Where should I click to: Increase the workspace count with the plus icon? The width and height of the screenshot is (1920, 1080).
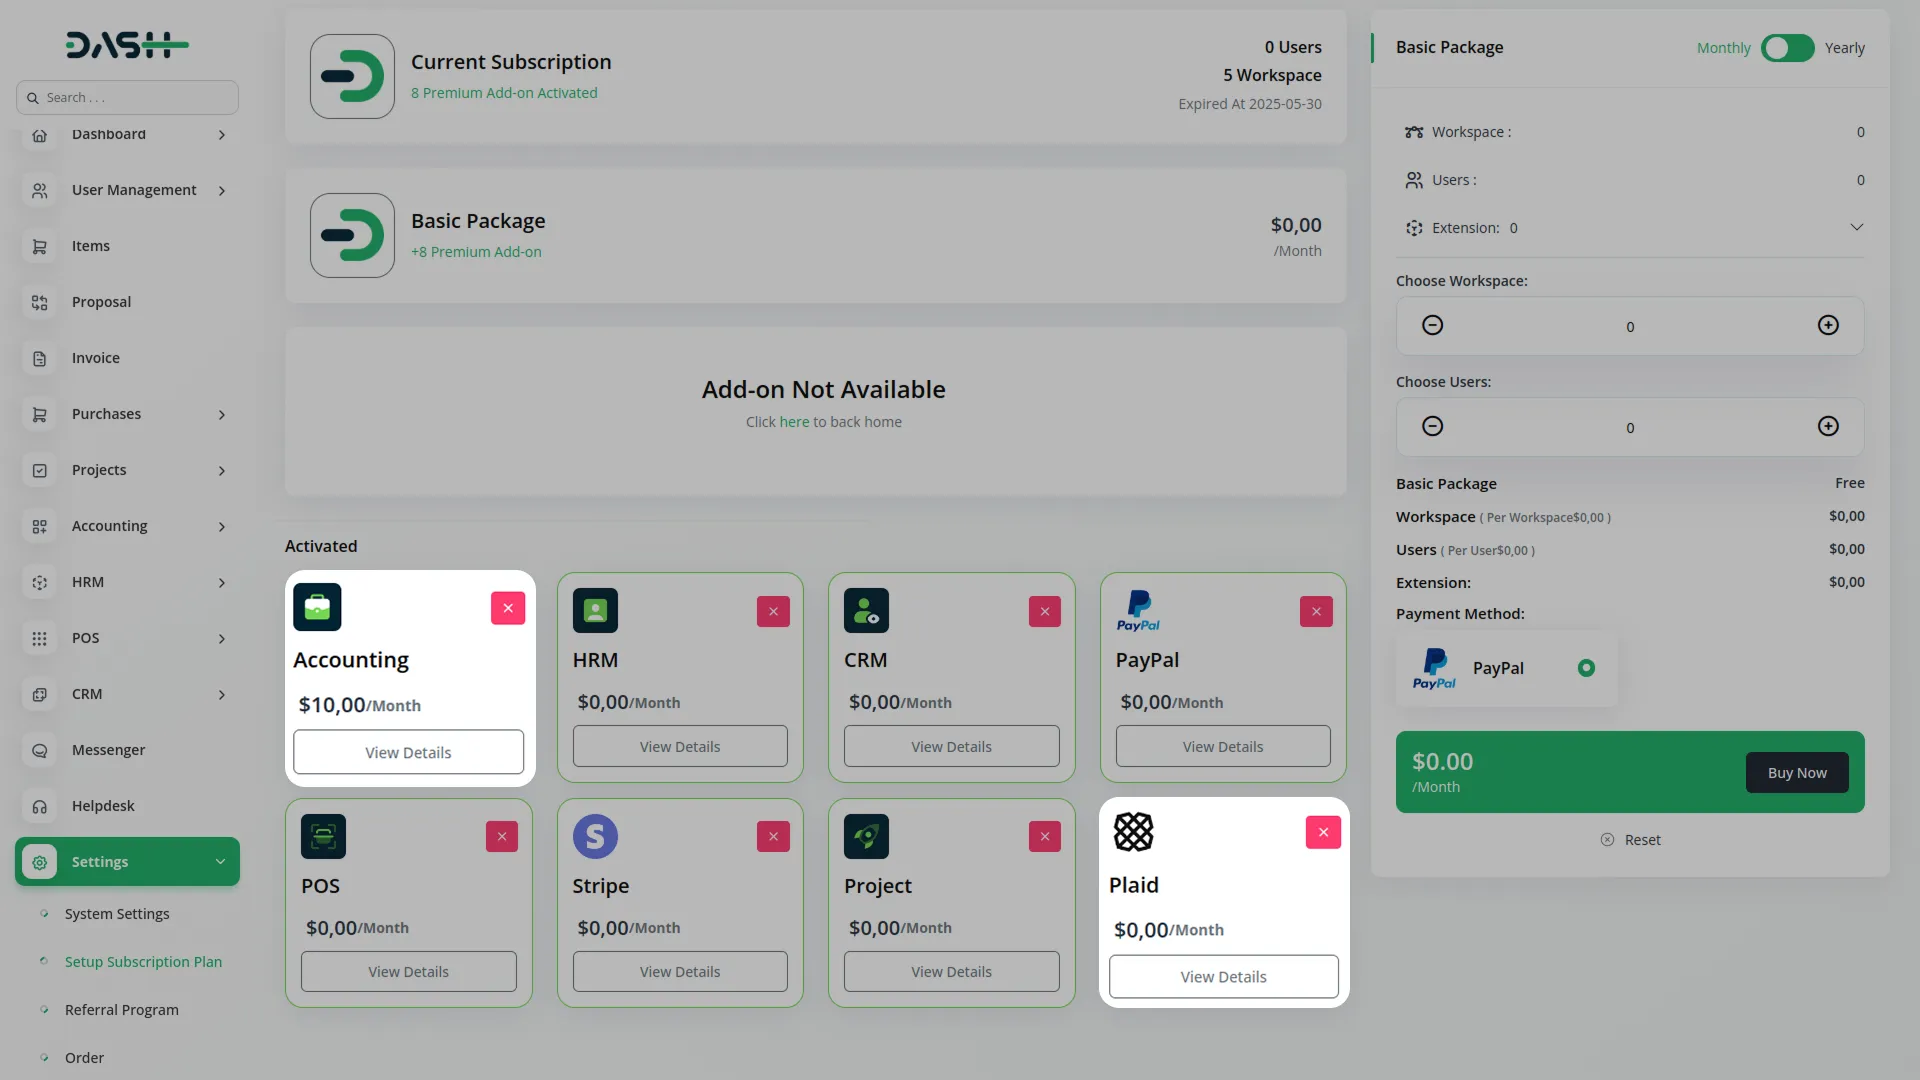pyautogui.click(x=1828, y=326)
